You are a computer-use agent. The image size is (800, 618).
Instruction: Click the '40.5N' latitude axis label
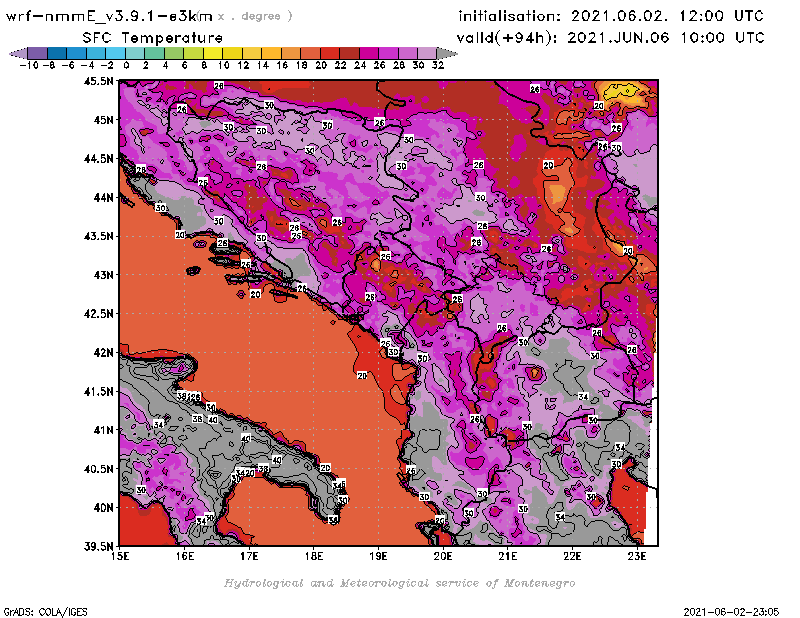click(99, 469)
